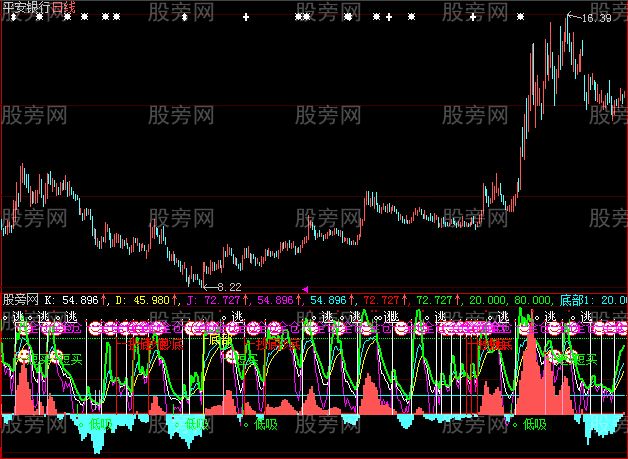
Task: Click the magenta triangle arrow below chart
Action: click(304, 288)
